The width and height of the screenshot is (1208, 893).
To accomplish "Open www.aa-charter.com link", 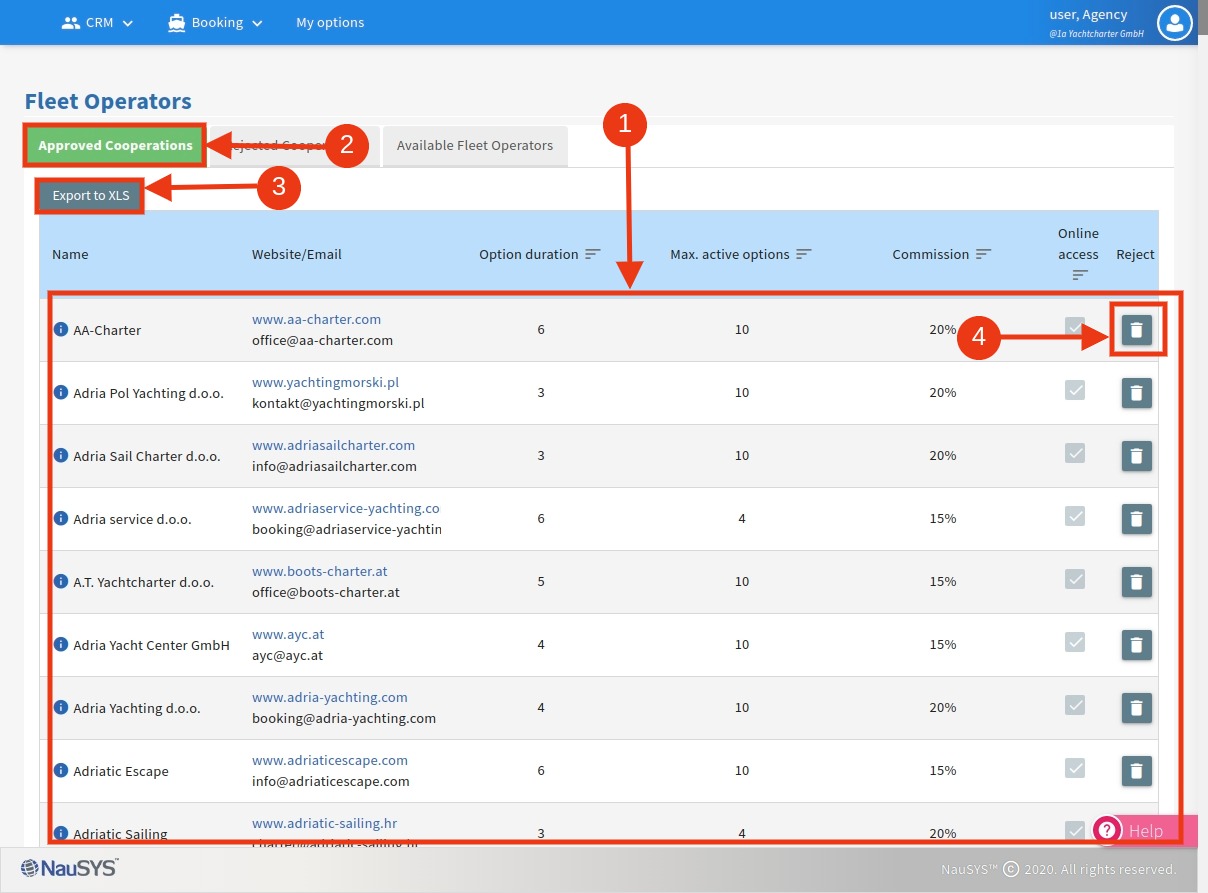I will (x=316, y=319).
